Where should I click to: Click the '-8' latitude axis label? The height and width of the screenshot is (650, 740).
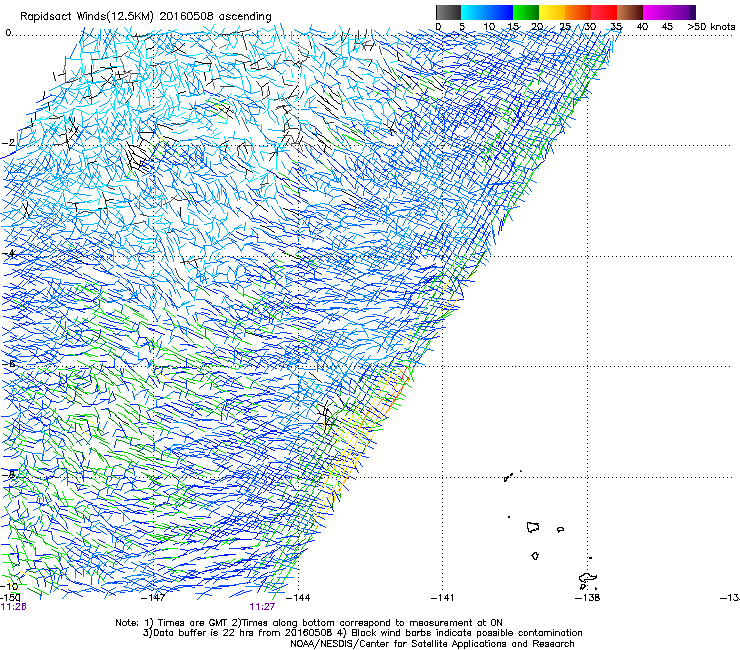point(8,475)
